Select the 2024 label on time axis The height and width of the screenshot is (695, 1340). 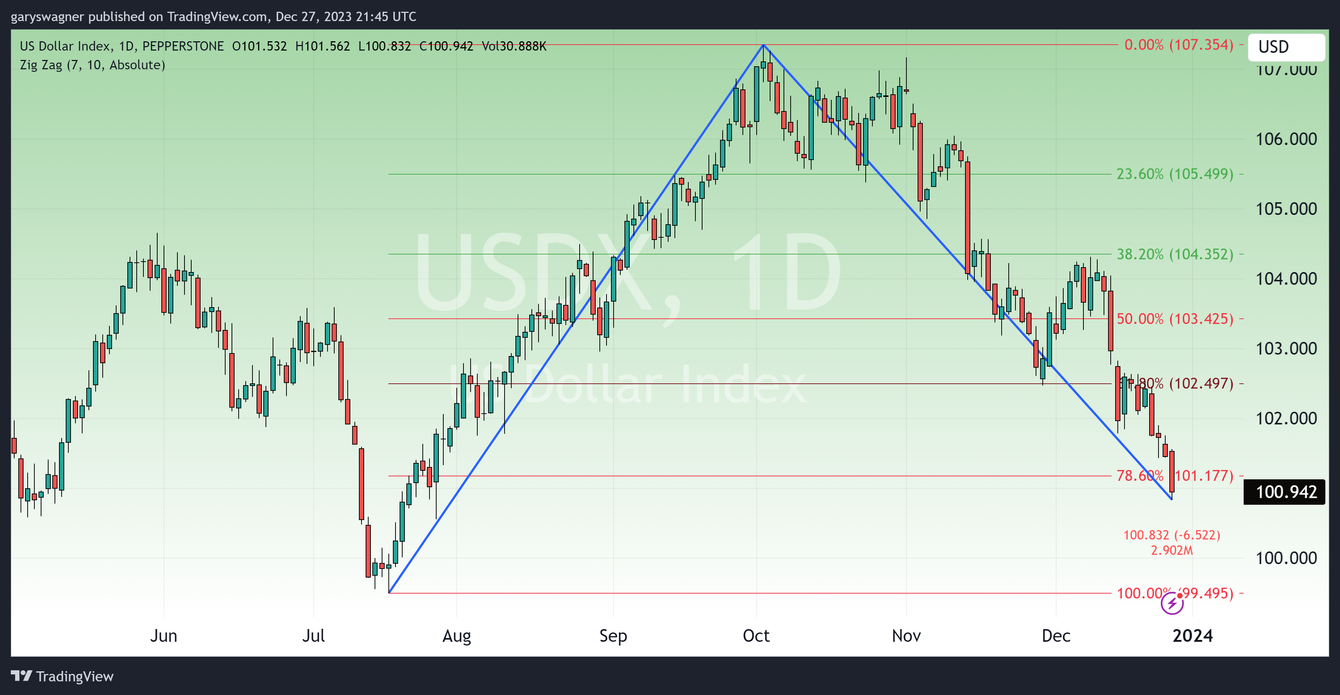(x=1193, y=636)
